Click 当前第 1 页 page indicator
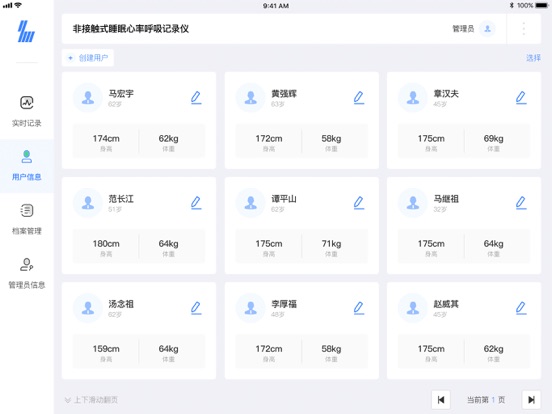552x414 pixels. tap(486, 400)
